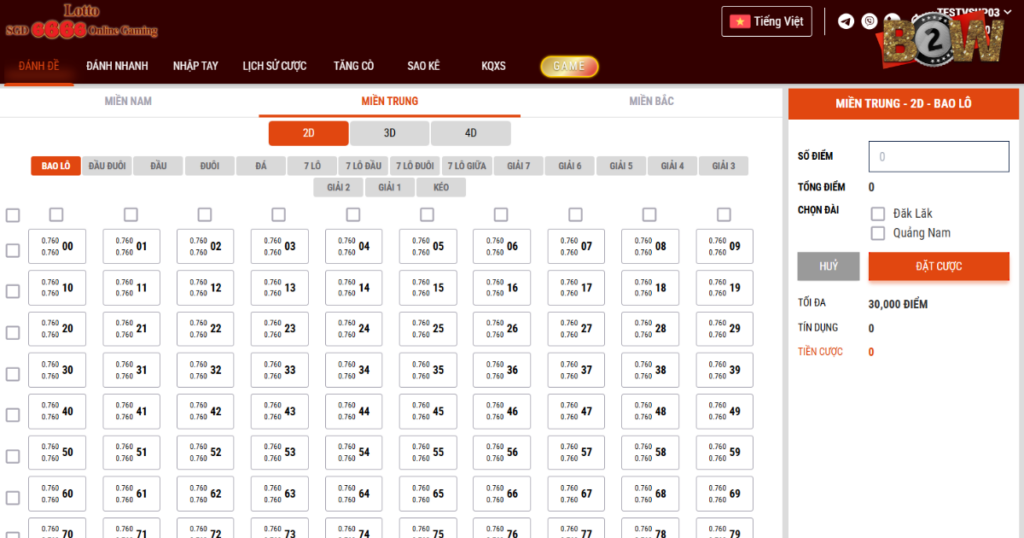The width and height of the screenshot is (1024, 538).
Task: Tick the column checkbox above number 09
Action: click(x=724, y=215)
